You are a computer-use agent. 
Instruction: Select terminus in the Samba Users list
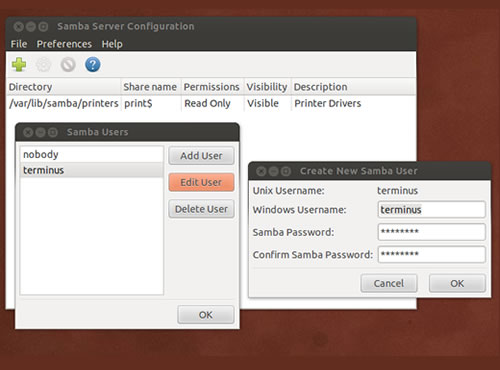[x=92, y=170]
